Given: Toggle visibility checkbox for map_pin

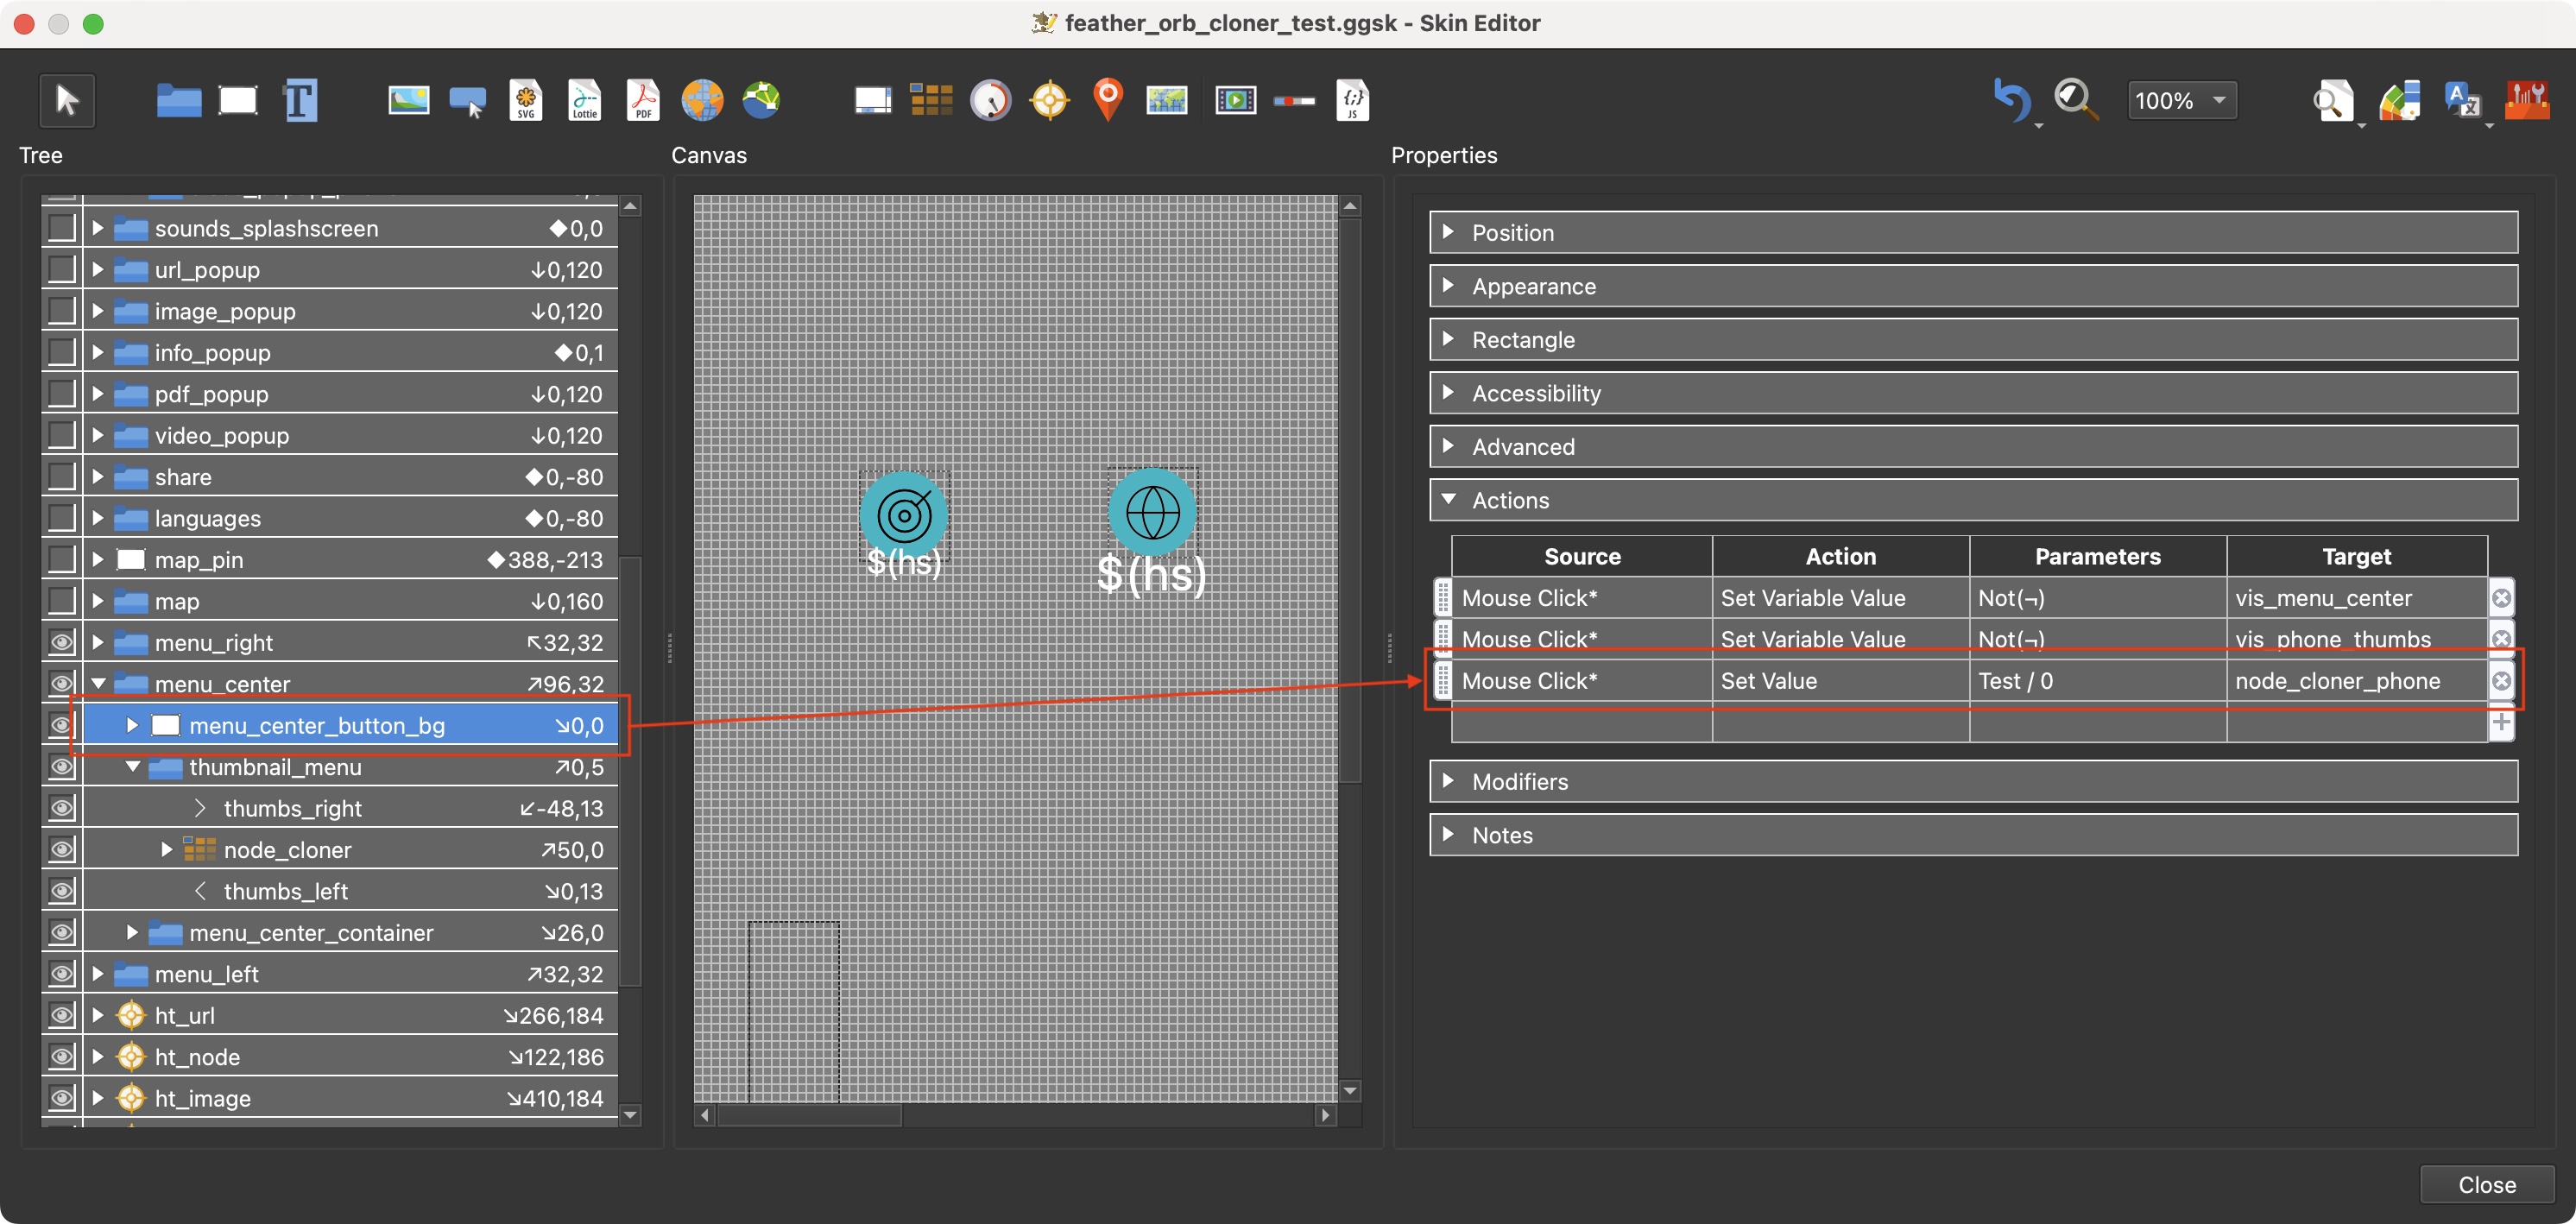Looking at the screenshot, I should [x=62, y=559].
